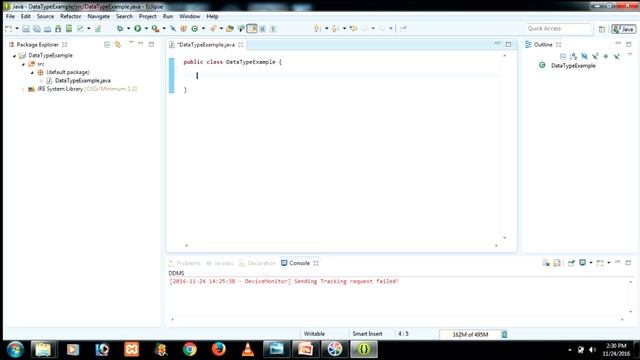Collapse the DataTypeExample project node
This screenshot has height=360, width=640.
[x=15, y=56]
